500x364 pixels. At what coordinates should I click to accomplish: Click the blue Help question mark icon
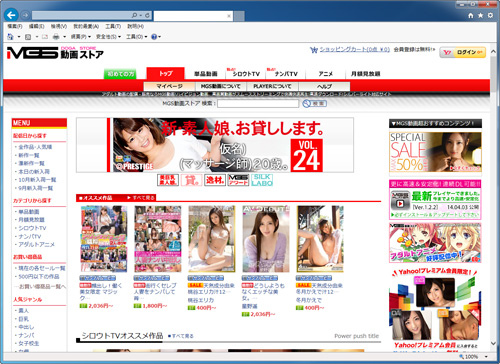[154, 37]
